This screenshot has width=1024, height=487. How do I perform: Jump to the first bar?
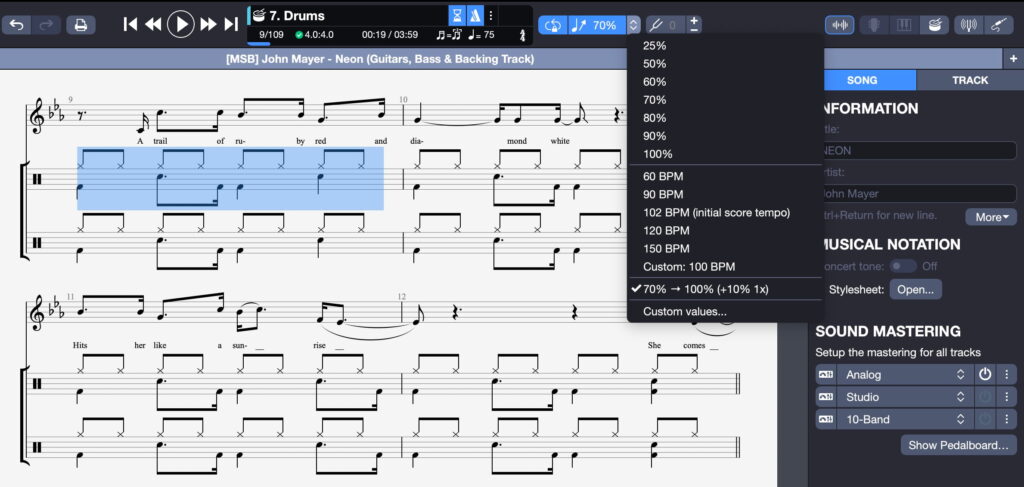(x=131, y=24)
